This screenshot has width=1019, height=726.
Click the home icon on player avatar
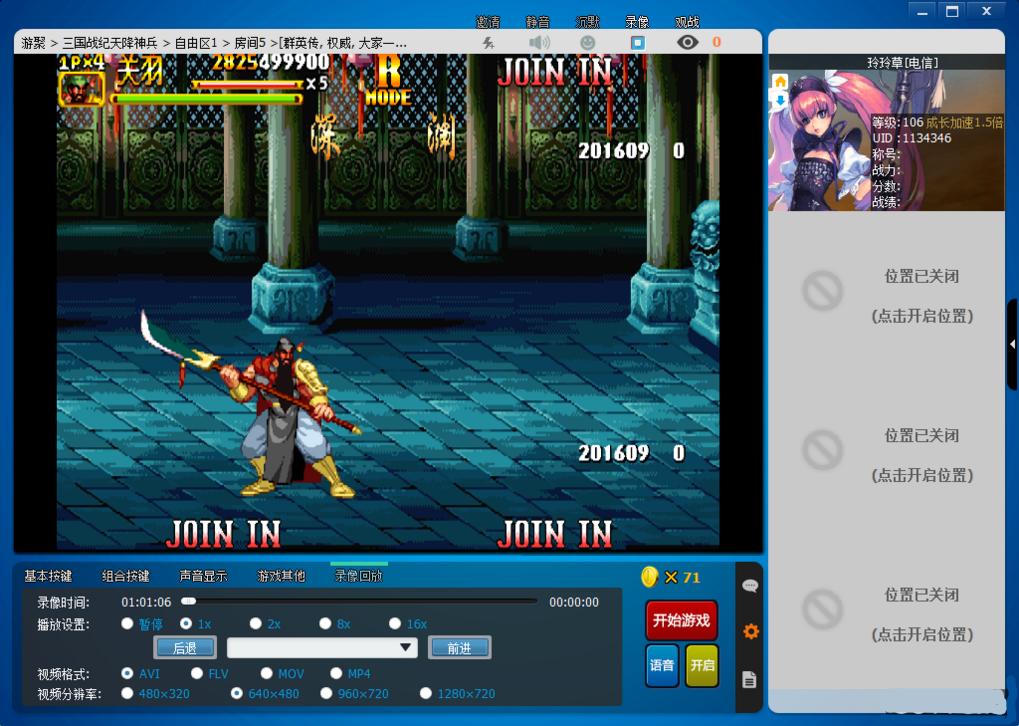(780, 82)
